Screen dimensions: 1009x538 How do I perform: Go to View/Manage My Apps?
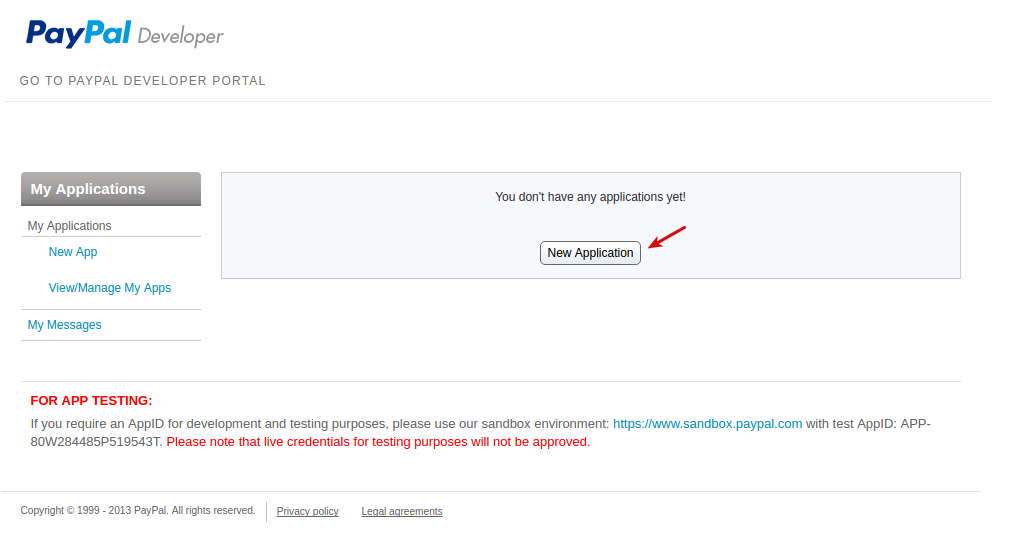pos(110,288)
